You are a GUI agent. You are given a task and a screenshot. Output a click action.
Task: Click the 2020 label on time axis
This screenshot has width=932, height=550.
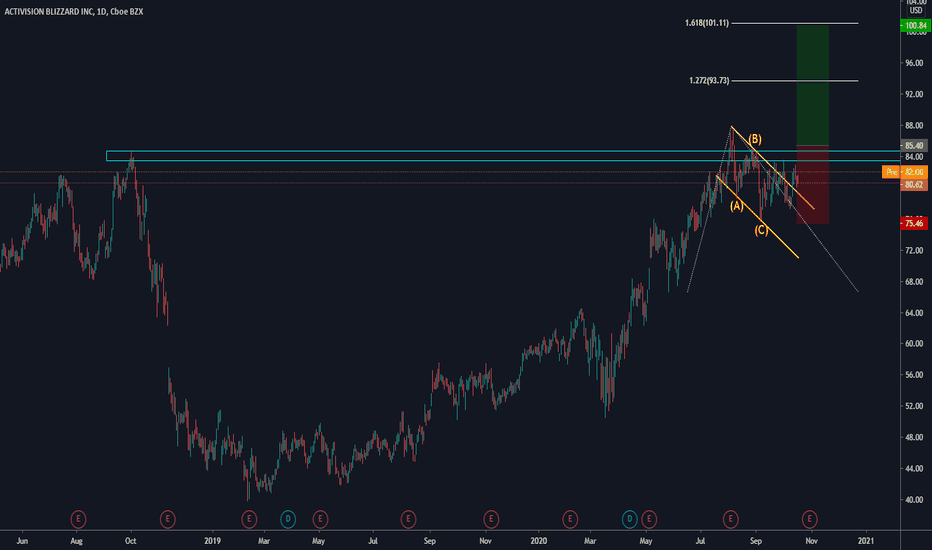pos(538,541)
